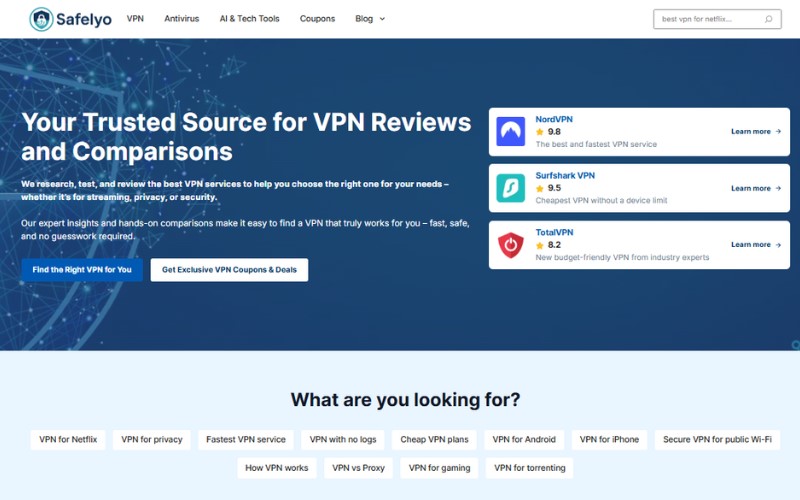Image resolution: width=800 pixels, height=500 pixels.
Task: Go to AI & Tech Tools
Action: tap(249, 19)
